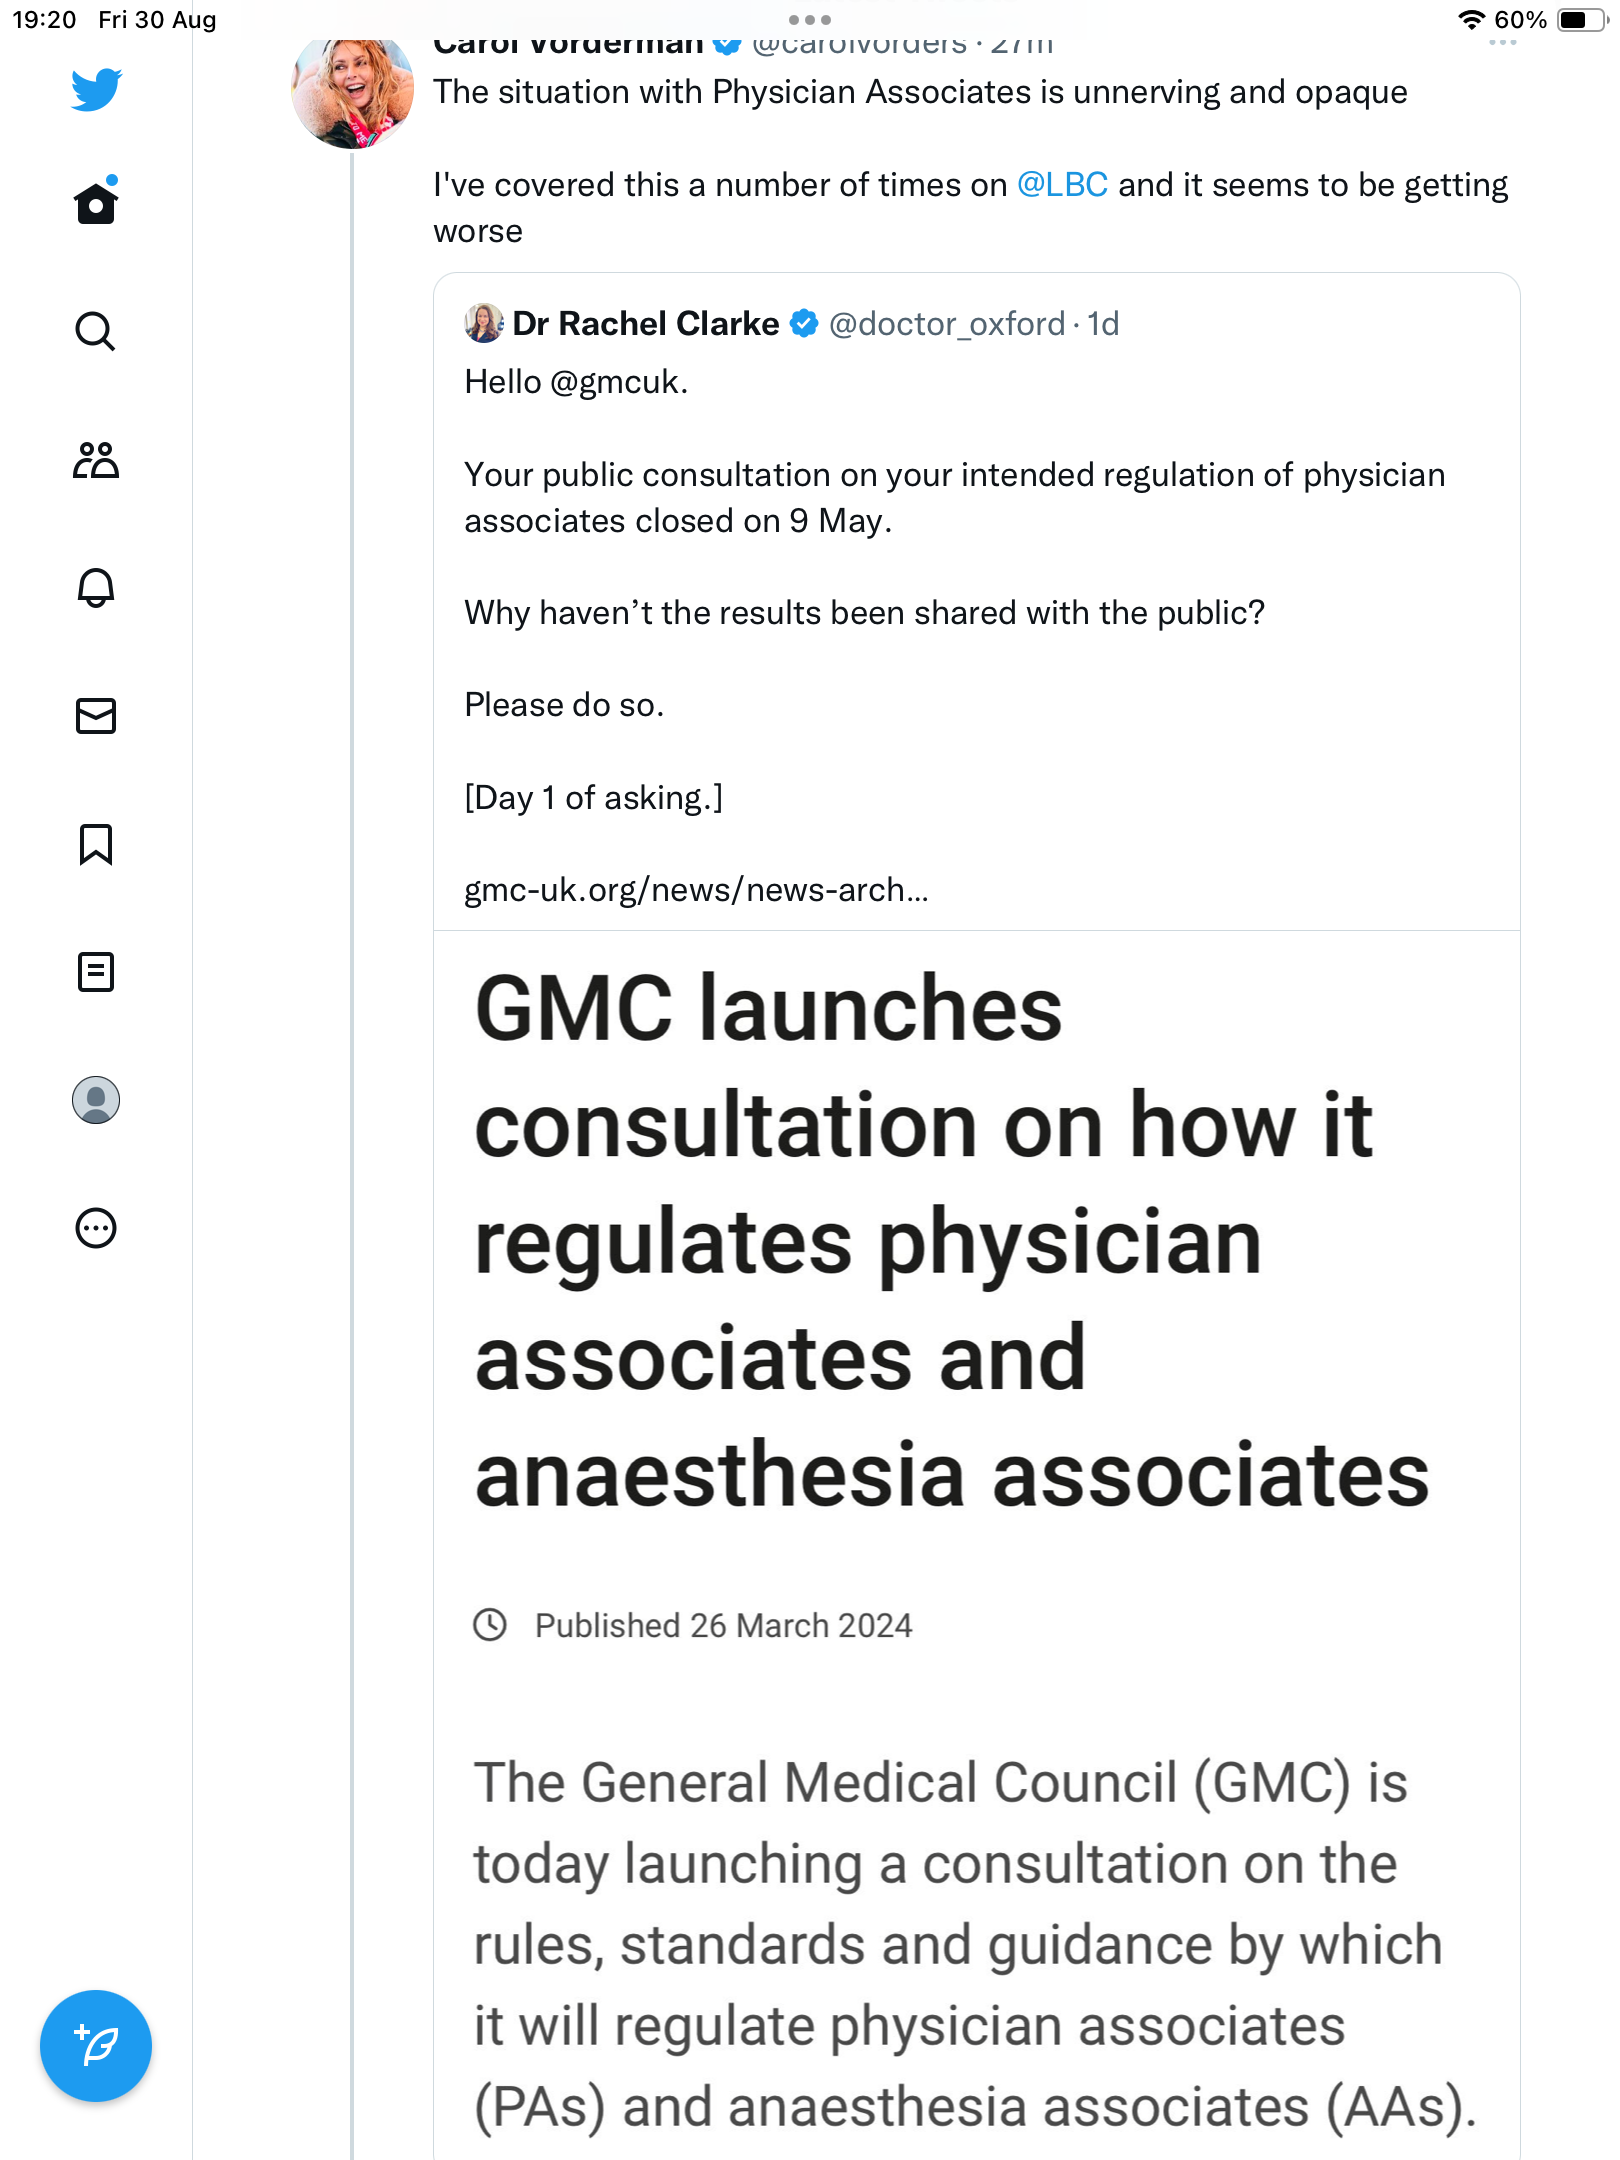Viewport: 1620px width, 2160px height.
Task: Open the Bookmarks icon
Action: point(96,844)
